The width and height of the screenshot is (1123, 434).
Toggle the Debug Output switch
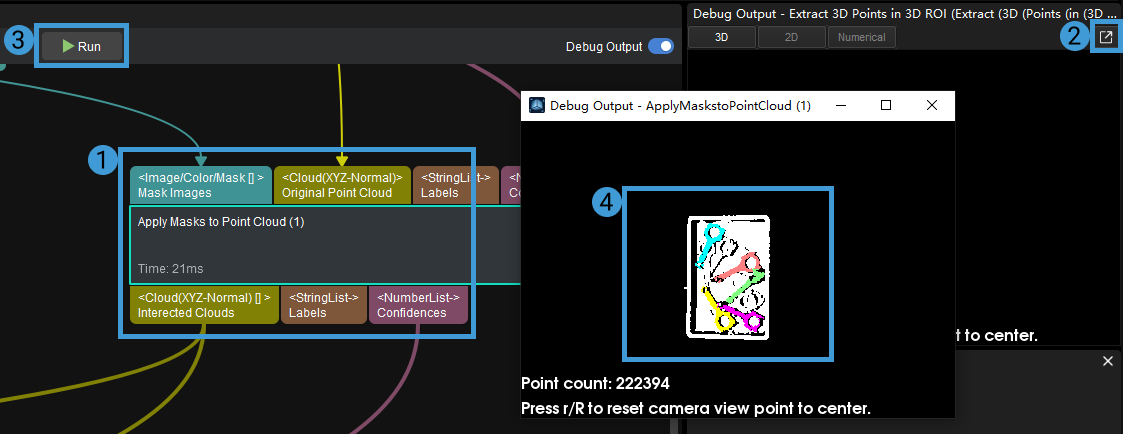point(661,47)
